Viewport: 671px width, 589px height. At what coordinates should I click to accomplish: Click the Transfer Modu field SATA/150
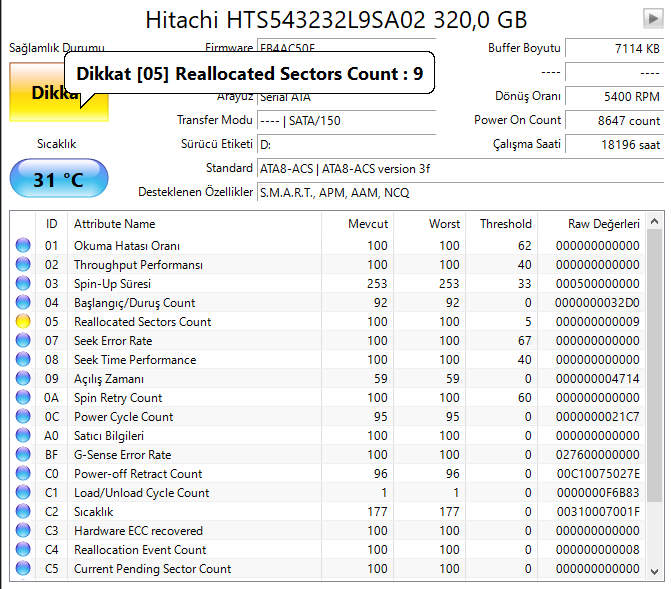[346, 120]
